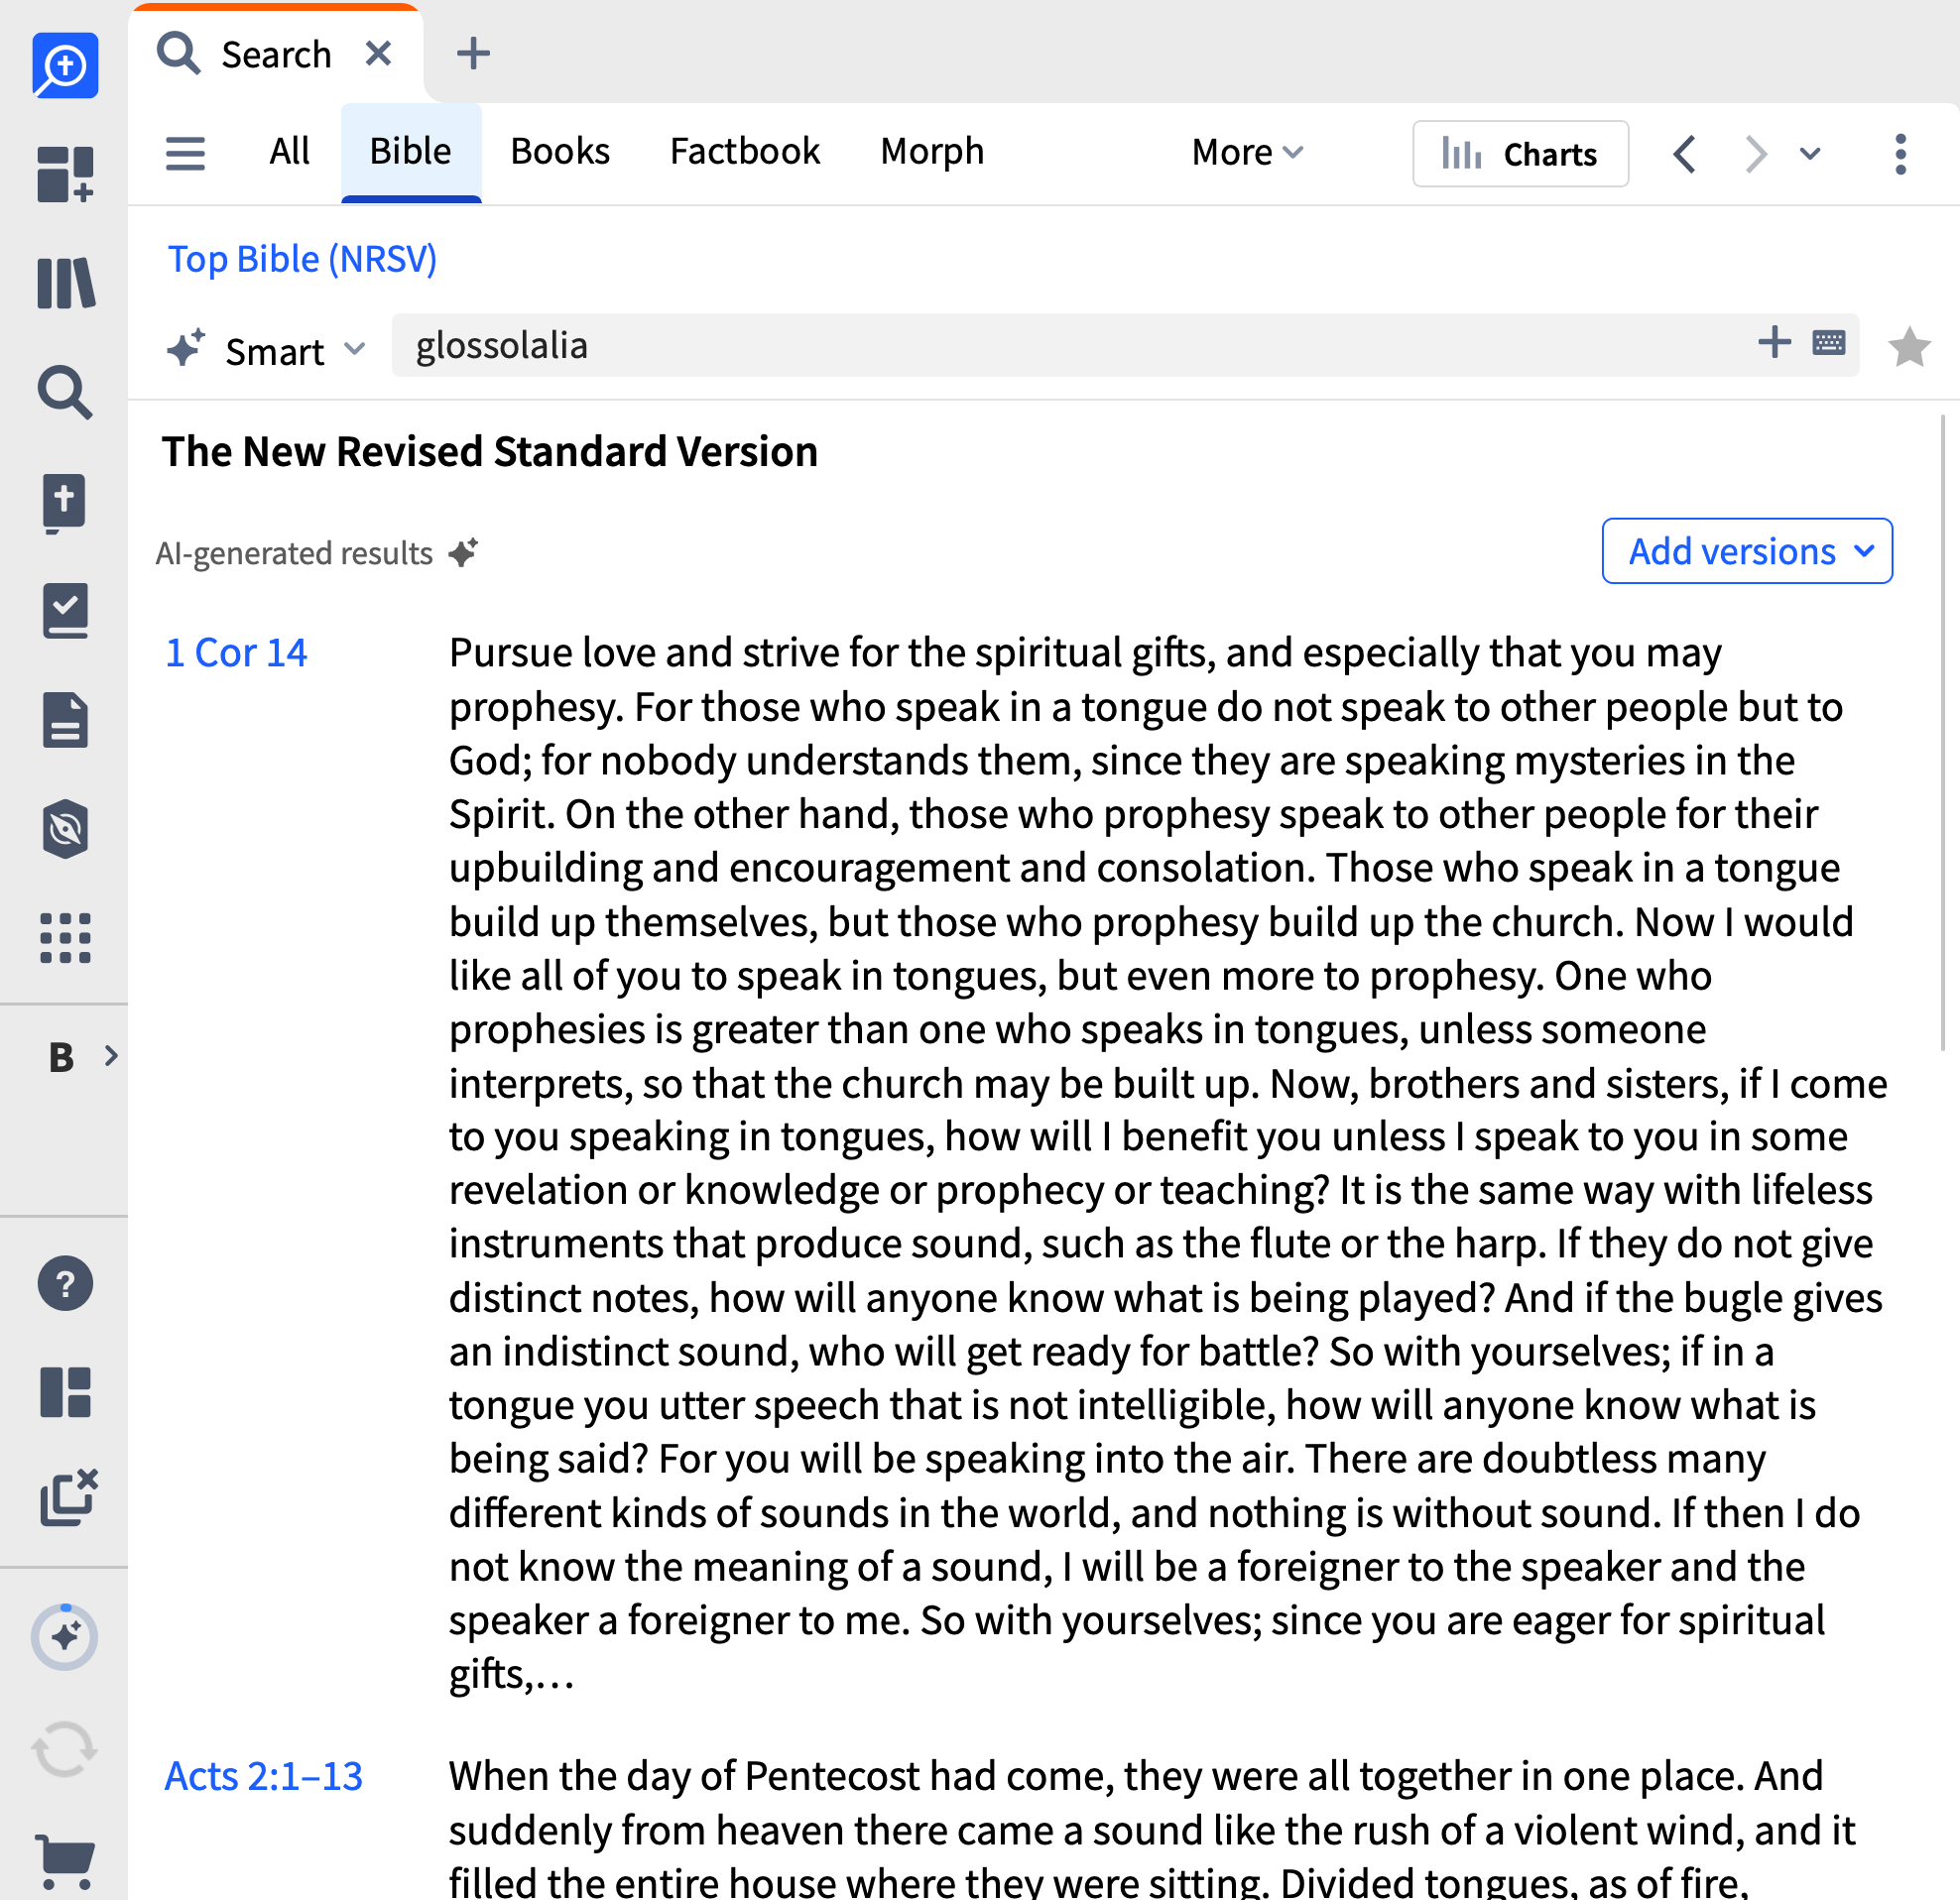
Task: Click the Logos search app icon at top of sidebar
Action: pos(65,66)
